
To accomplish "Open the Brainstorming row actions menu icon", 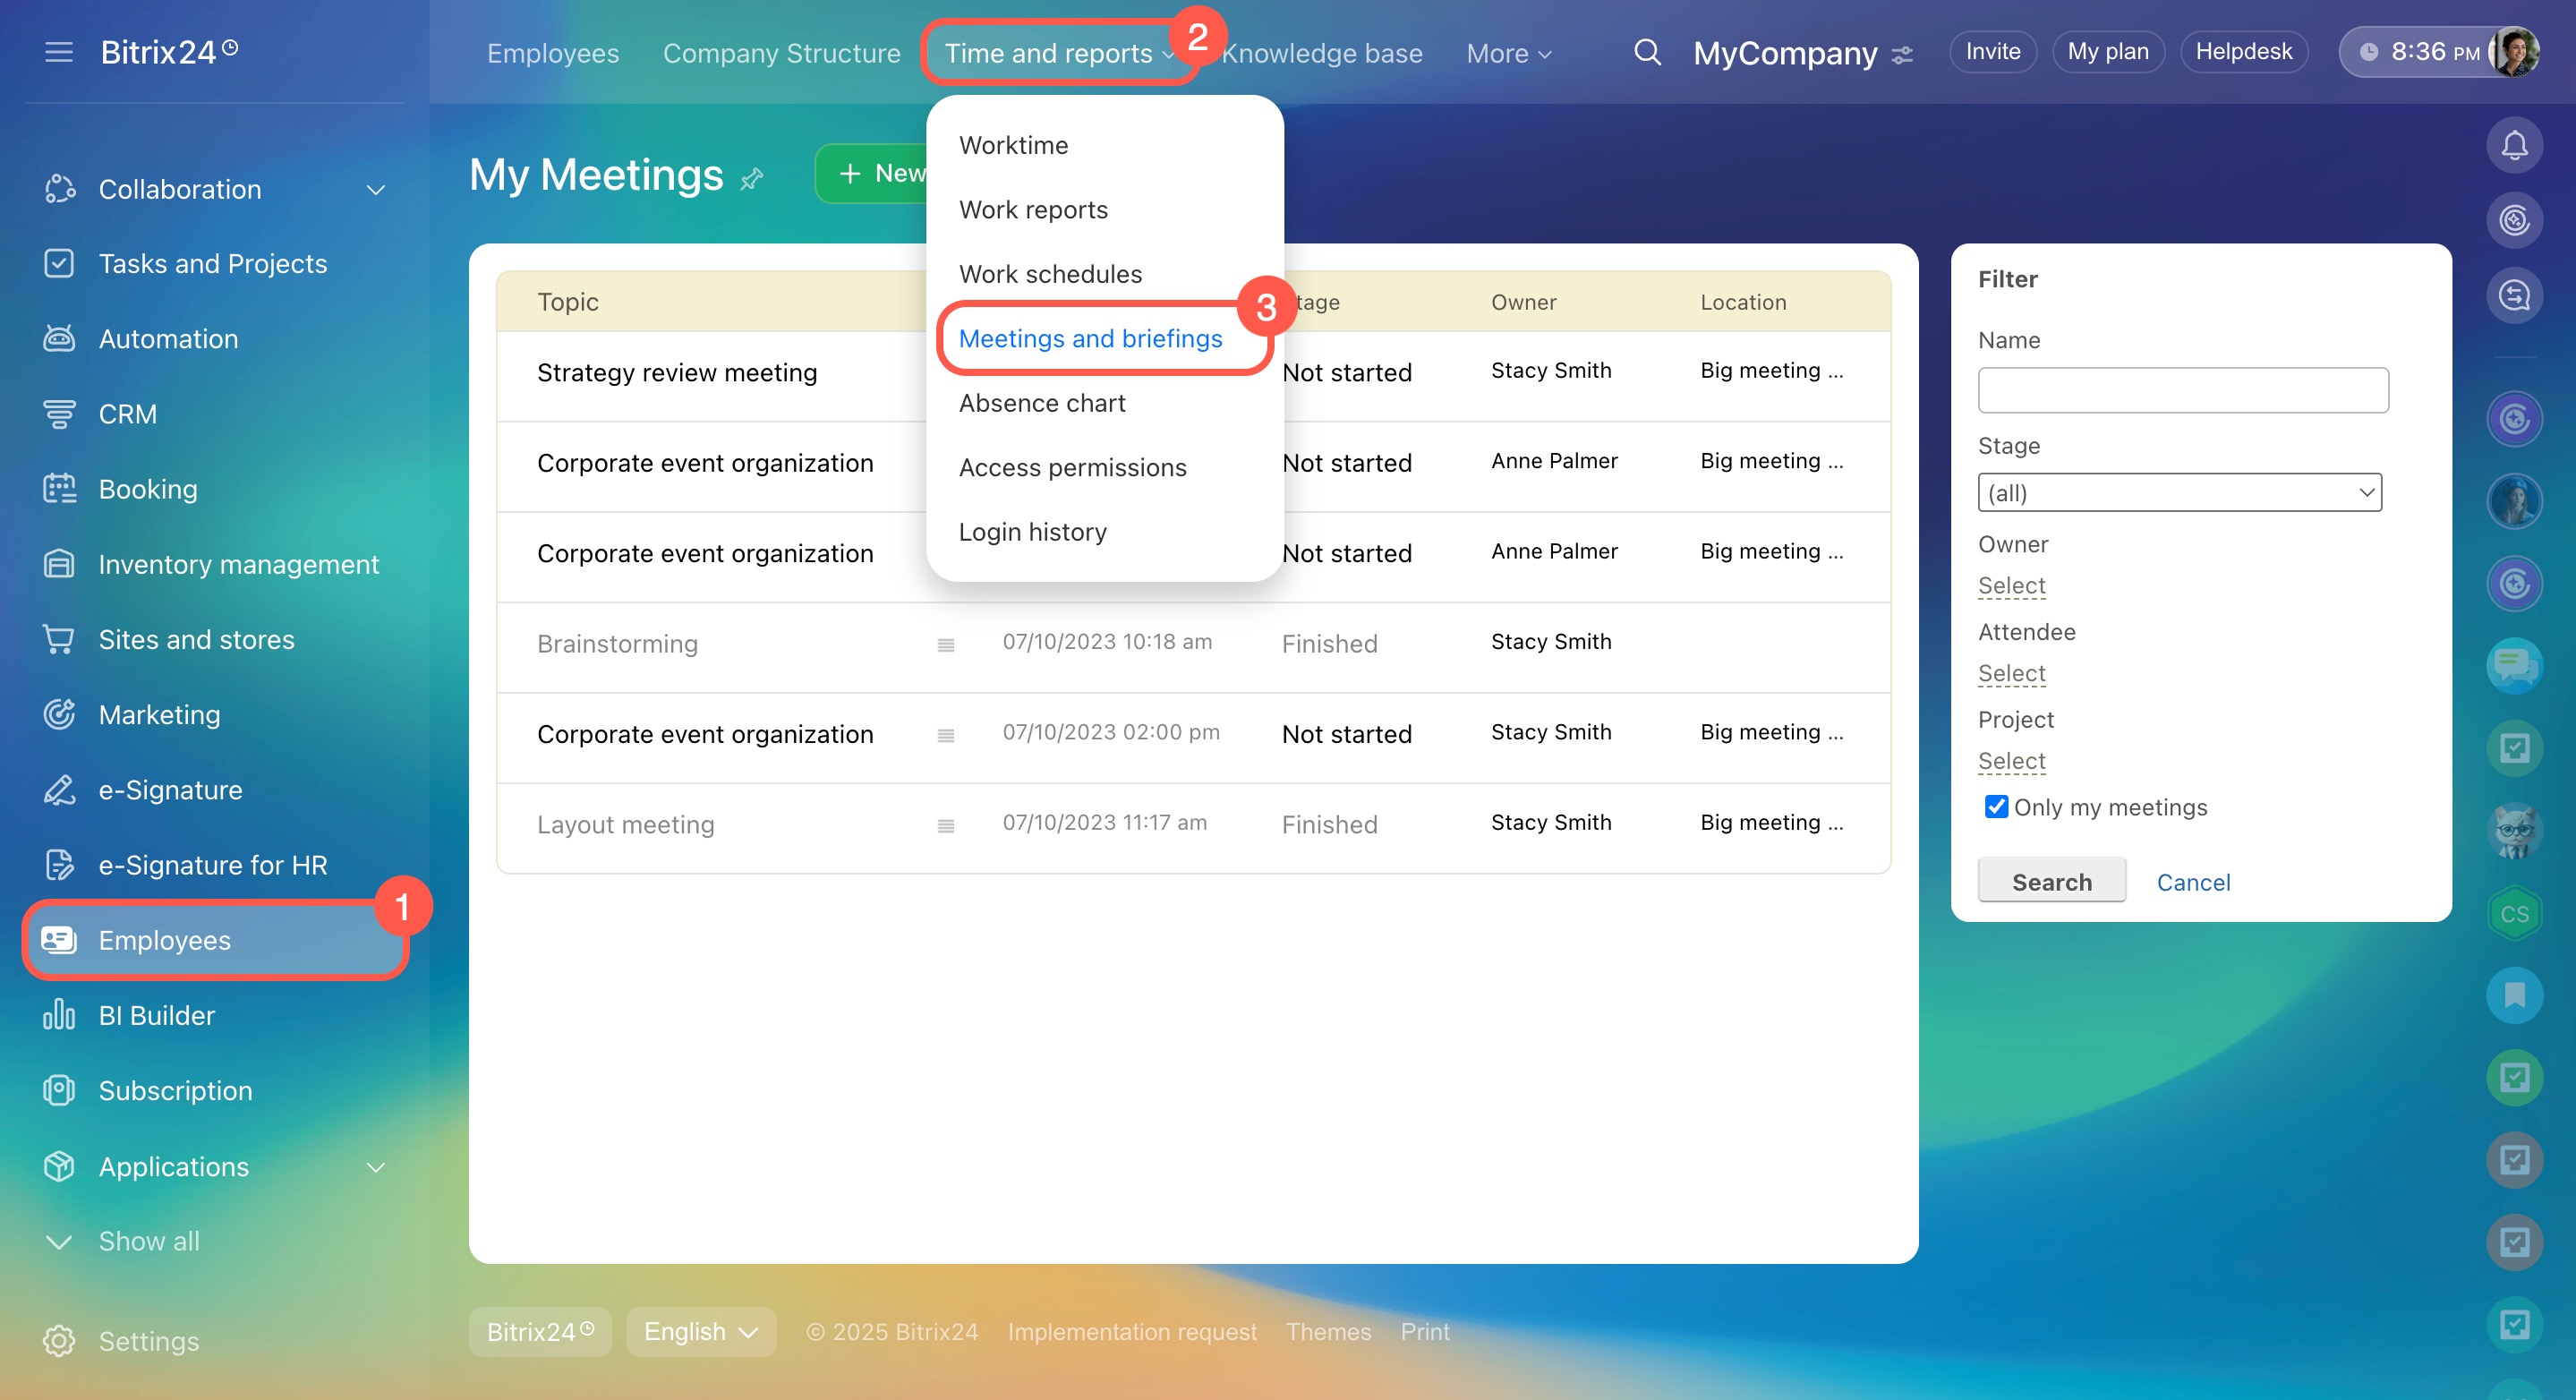I will coord(945,645).
